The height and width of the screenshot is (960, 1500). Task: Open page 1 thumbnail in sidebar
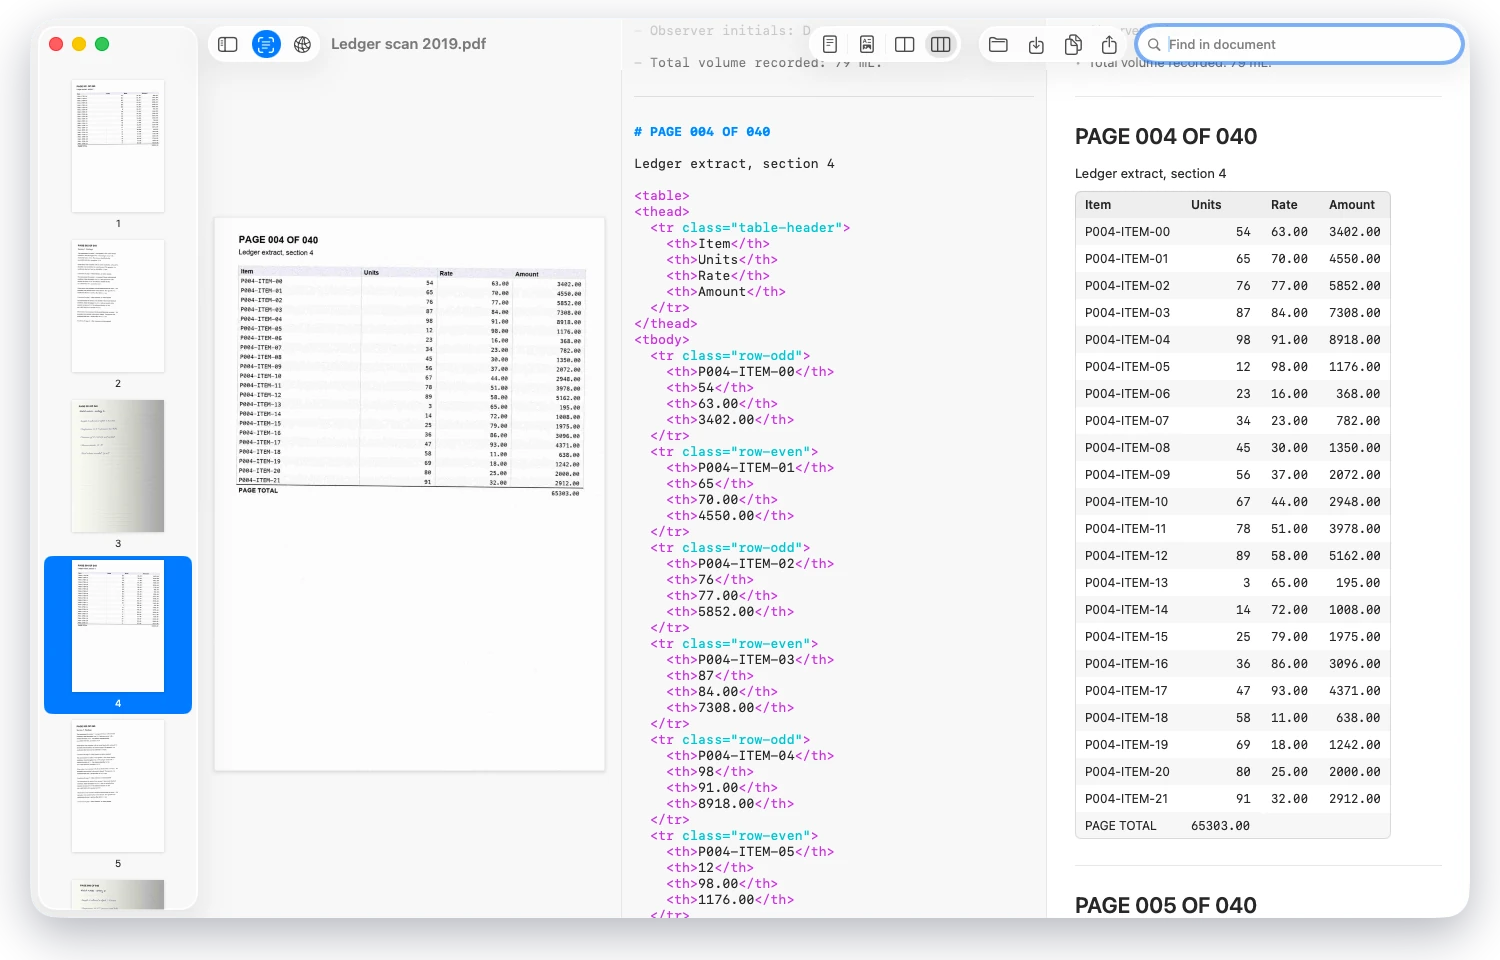click(118, 146)
